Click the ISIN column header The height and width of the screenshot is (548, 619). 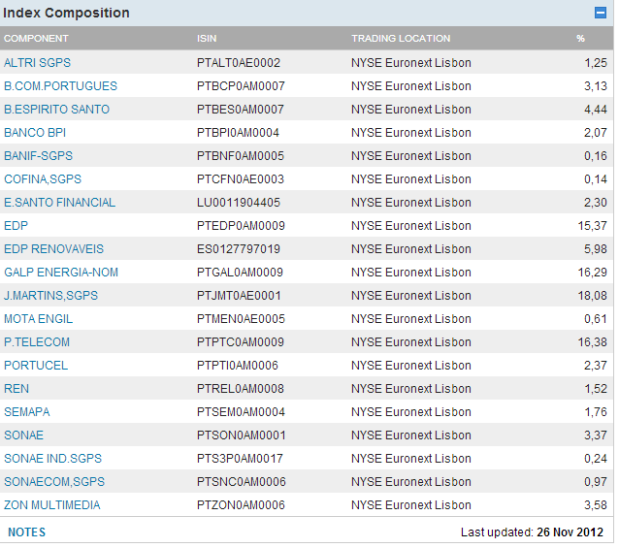pyautogui.click(x=207, y=39)
